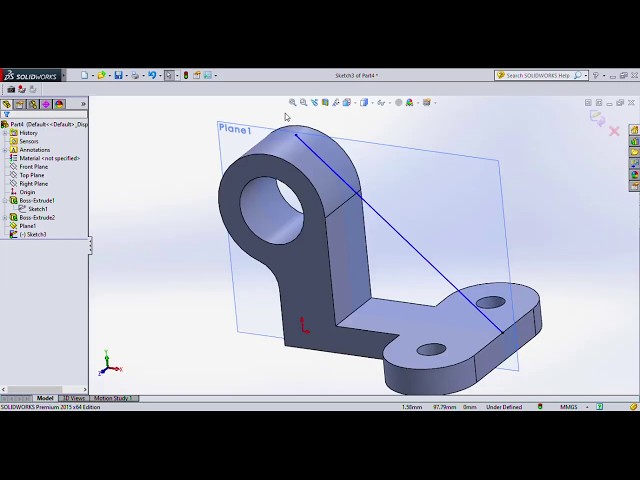The height and width of the screenshot is (480, 640).
Task: Collapse the Boss-Extrude1 feature
Action: 5,201
